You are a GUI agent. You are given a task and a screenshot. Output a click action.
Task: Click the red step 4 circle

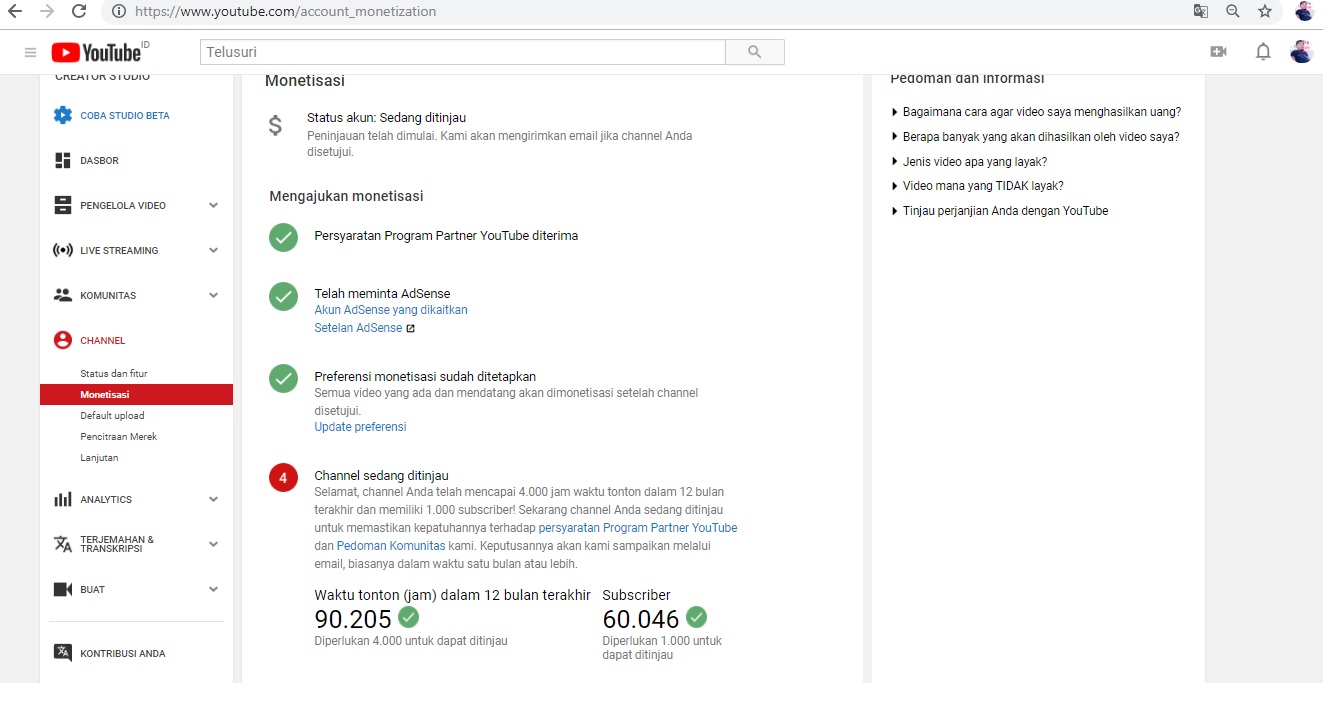283,479
